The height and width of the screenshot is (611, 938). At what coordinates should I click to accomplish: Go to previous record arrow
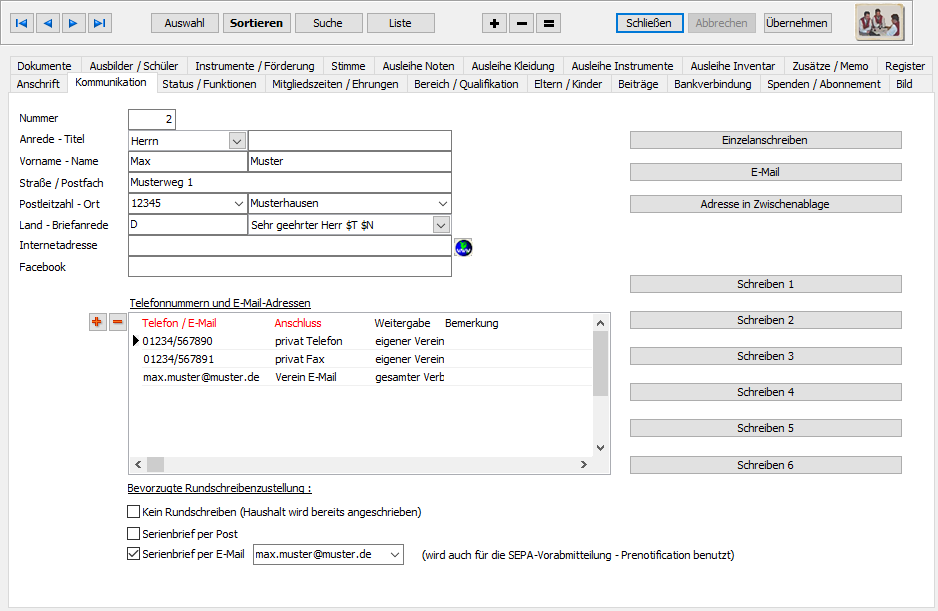[x=48, y=23]
